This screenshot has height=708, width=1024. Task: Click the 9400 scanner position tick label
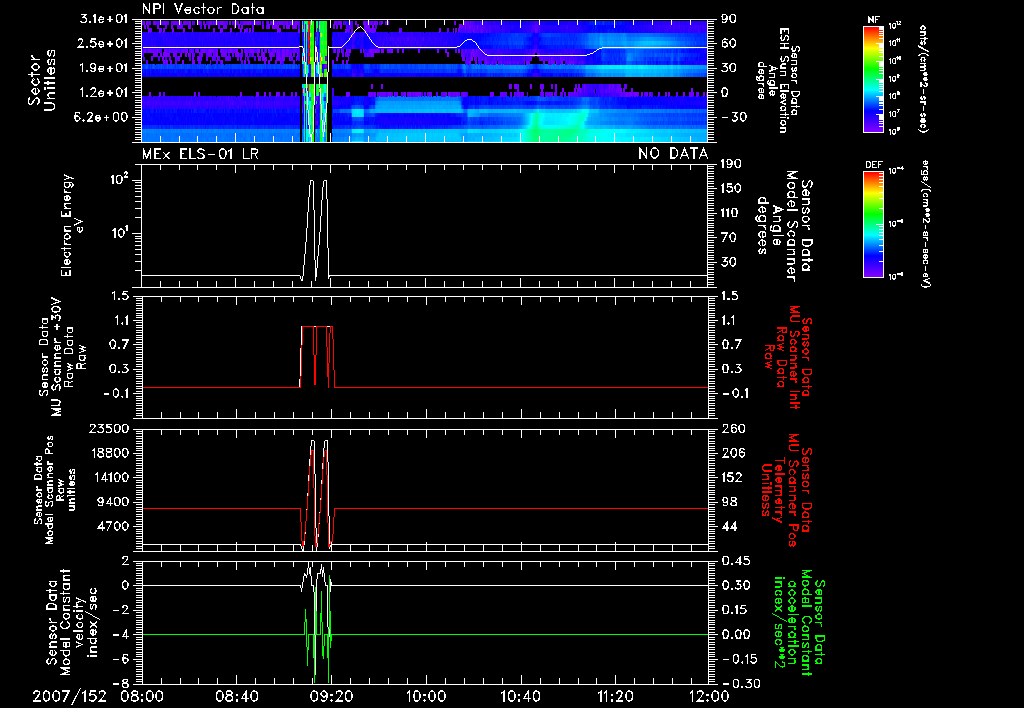(x=112, y=502)
